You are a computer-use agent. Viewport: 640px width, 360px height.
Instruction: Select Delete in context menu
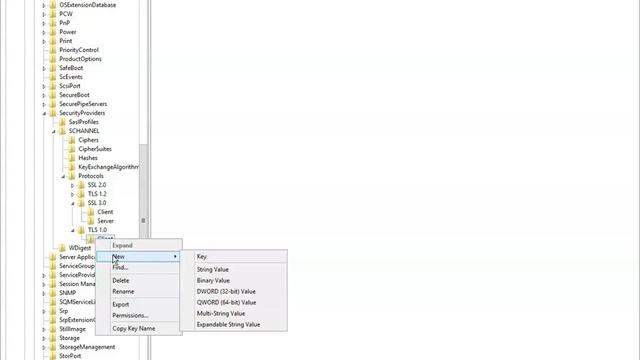pos(139,280)
